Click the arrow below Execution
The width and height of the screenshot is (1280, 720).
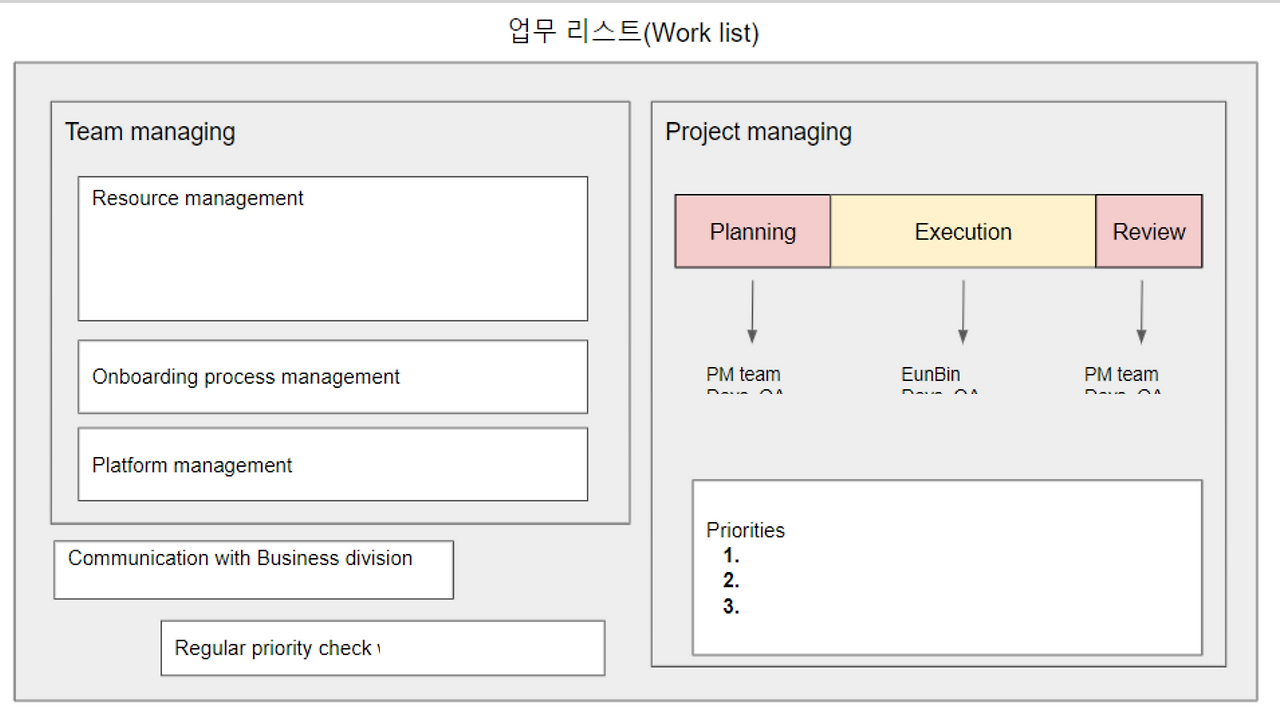pos(963,312)
